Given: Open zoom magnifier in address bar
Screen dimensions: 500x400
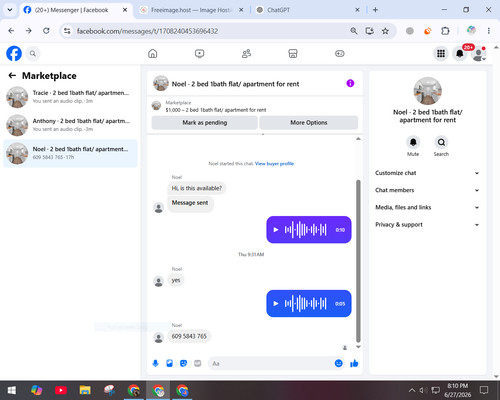Looking at the screenshot, I should pos(354,31).
